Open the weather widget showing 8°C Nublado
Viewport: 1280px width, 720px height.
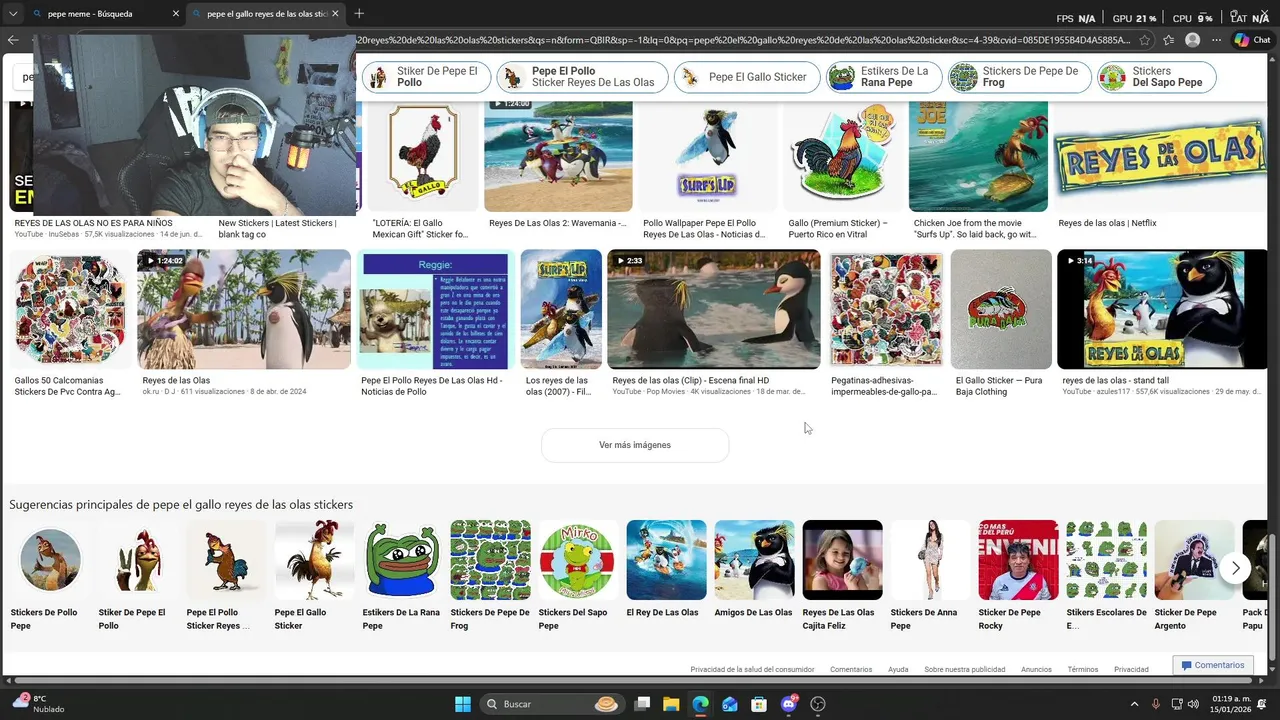[38, 704]
